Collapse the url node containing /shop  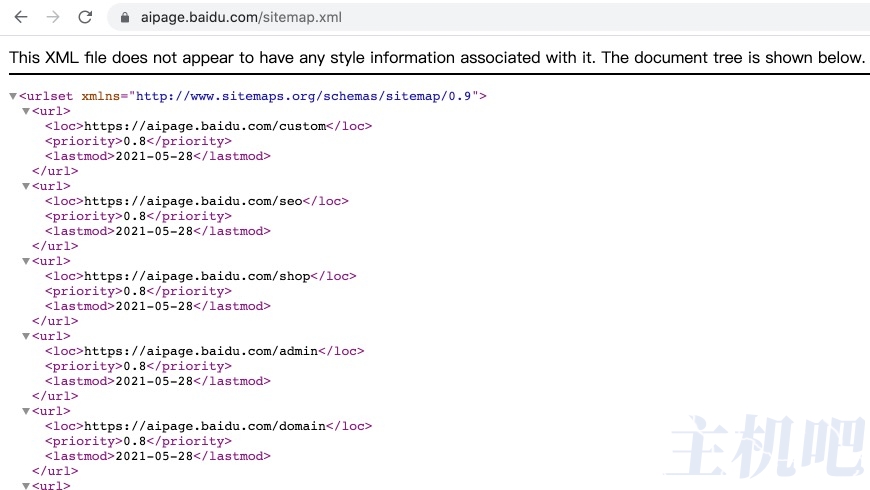click(26, 261)
